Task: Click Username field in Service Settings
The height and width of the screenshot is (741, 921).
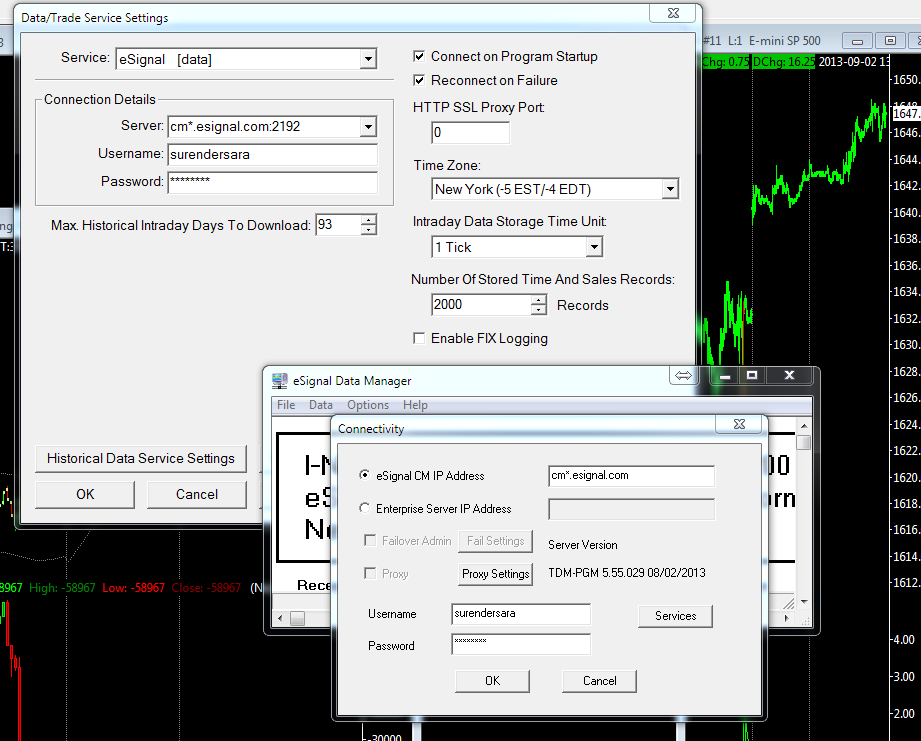Action: (x=273, y=154)
